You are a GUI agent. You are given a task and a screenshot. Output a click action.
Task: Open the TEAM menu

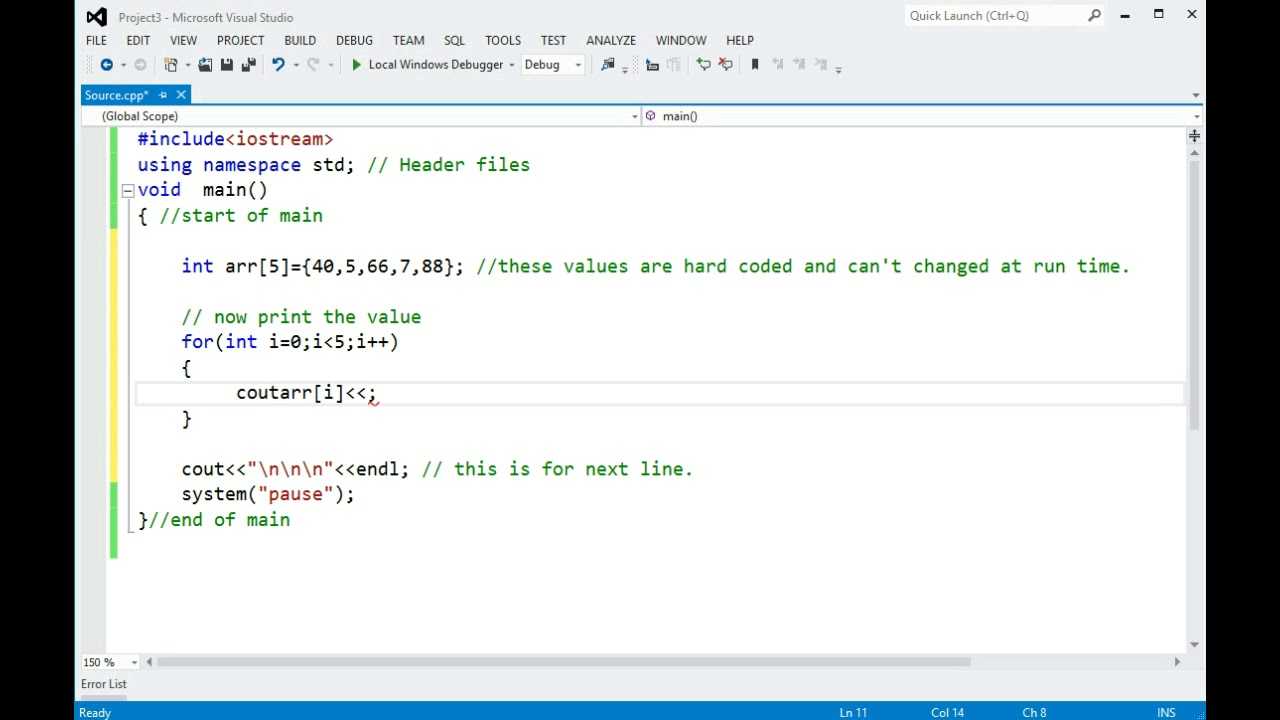click(x=408, y=40)
